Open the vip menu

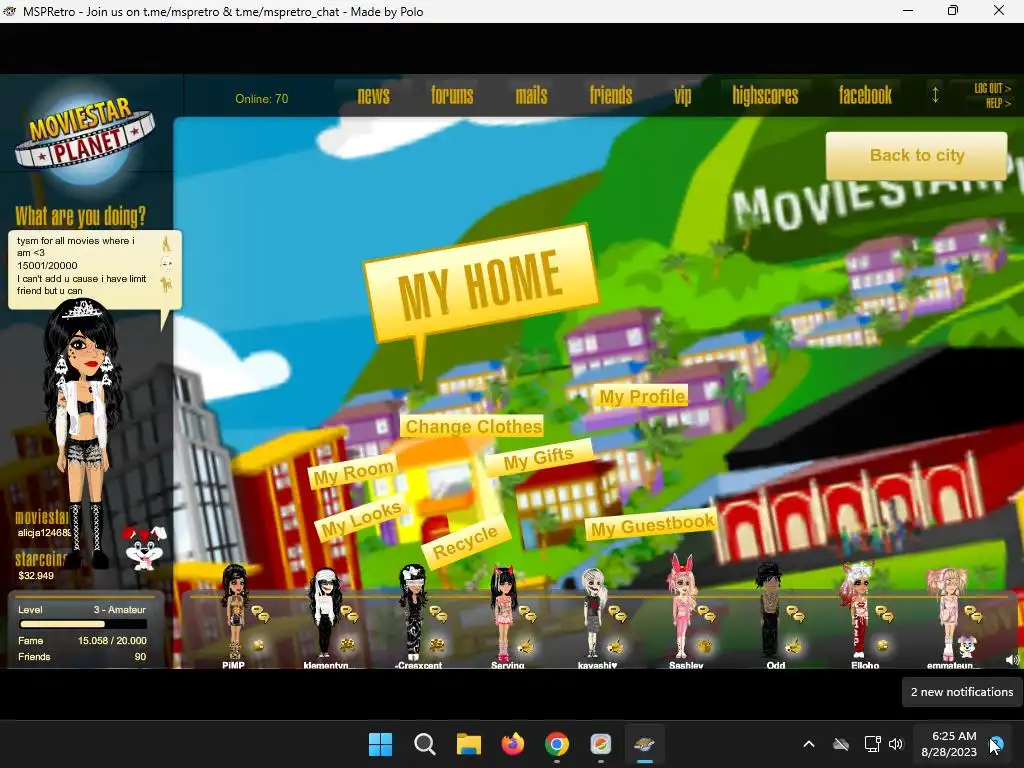pyautogui.click(x=682, y=96)
